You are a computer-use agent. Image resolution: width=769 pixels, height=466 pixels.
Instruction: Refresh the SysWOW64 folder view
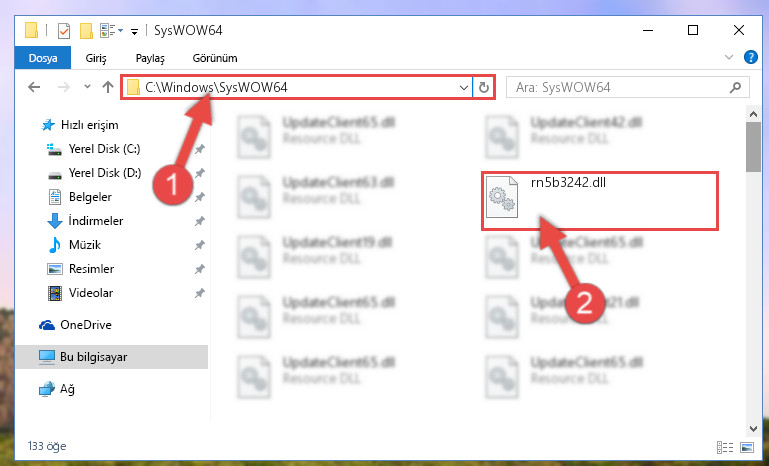(484, 87)
